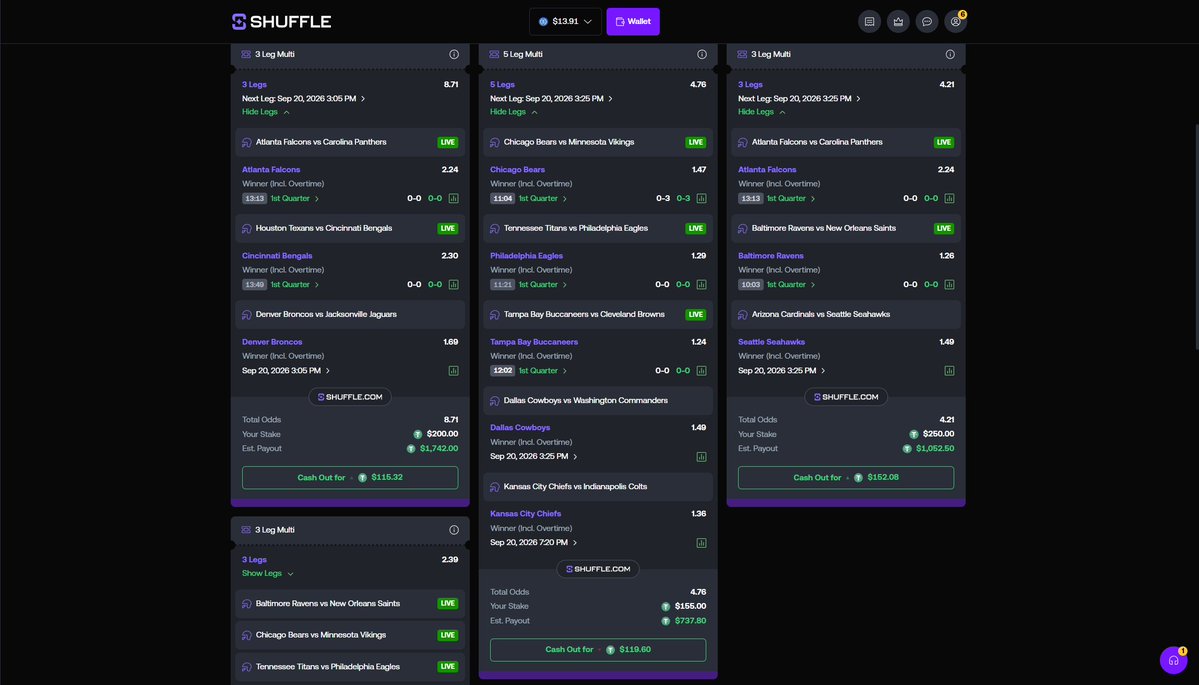The width and height of the screenshot is (1199, 685).
Task: Show info for the 8.71 odds 3 Leg Multi
Action: pos(454,54)
